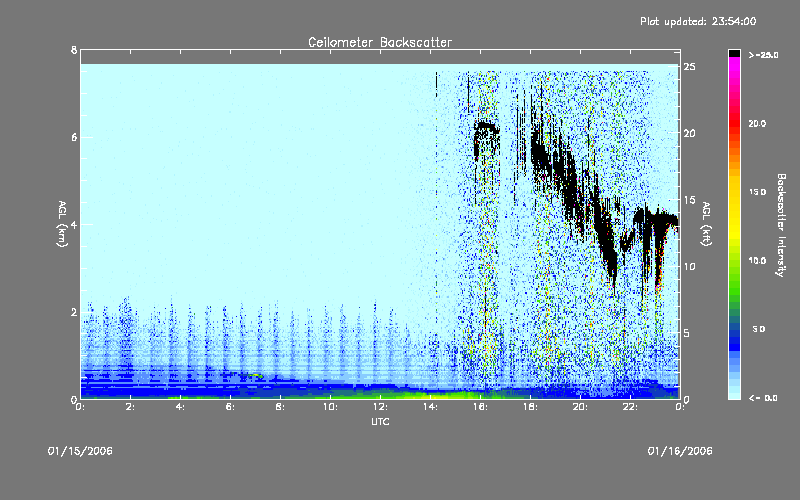Click the '25' tick on kft axis
Image resolution: width=800 pixels, height=500 pixels.
pos(690,67)
